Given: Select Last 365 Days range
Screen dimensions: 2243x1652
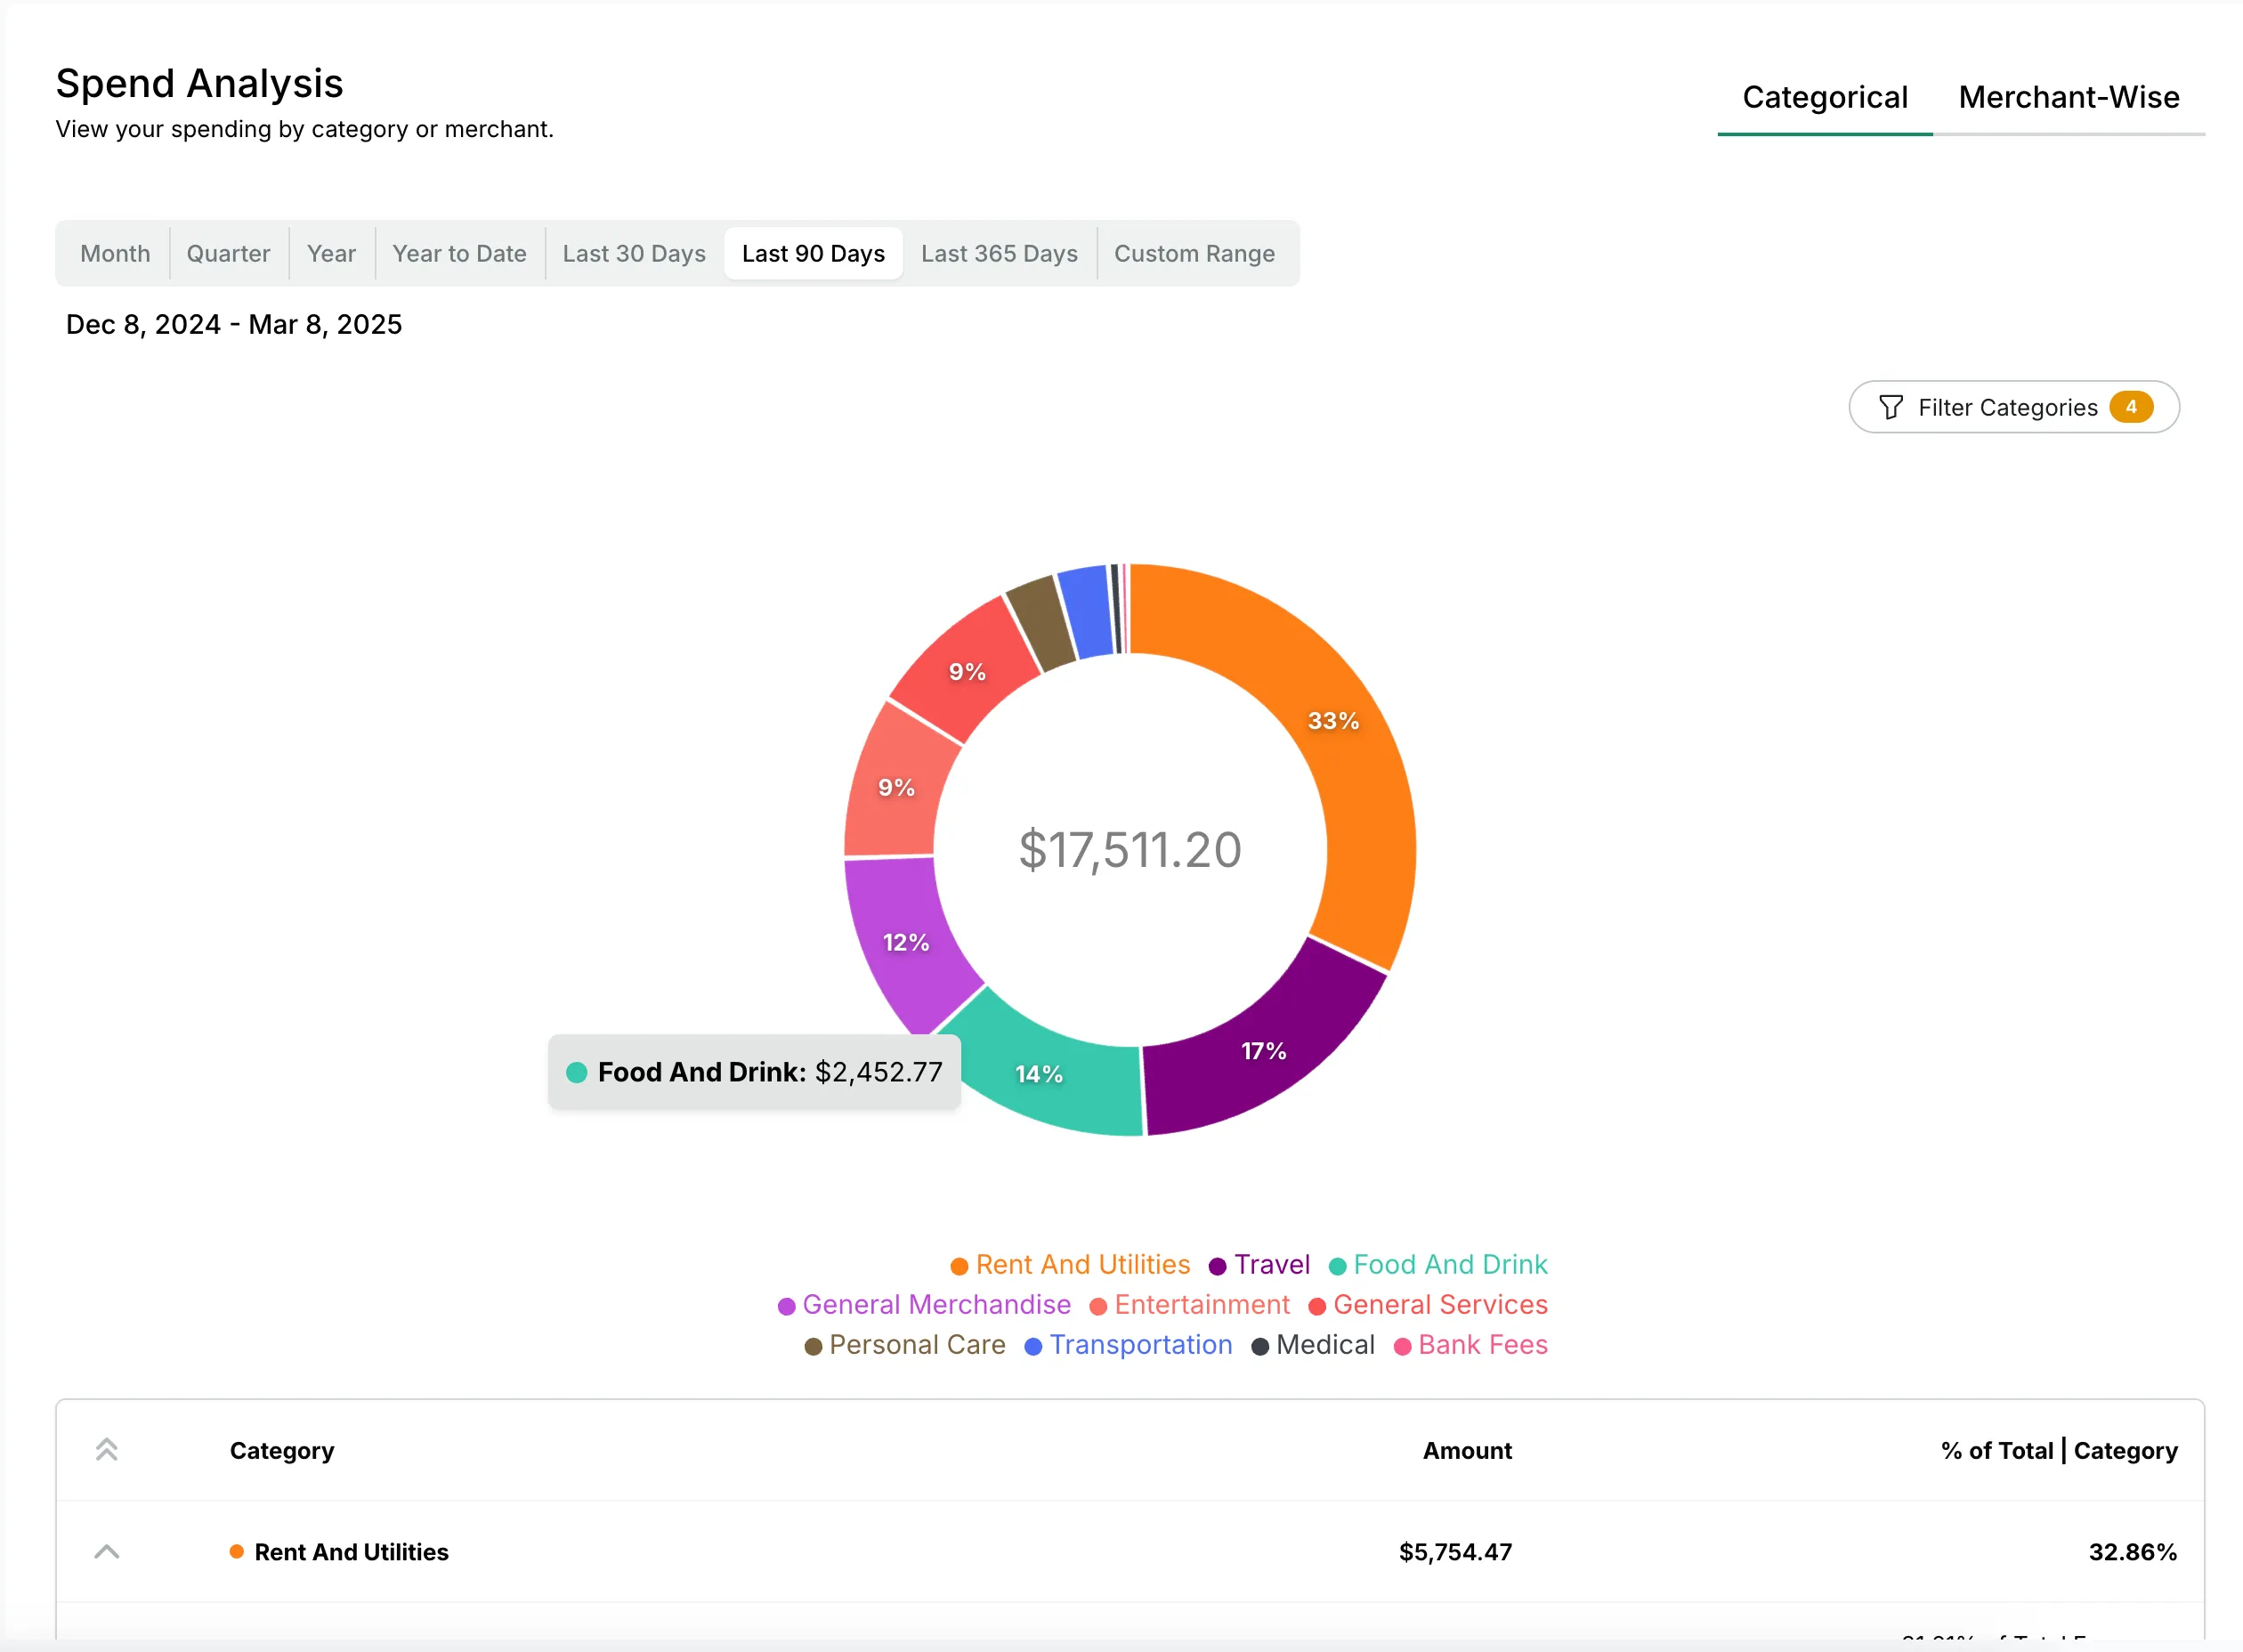Looking at the screenshot, I should pyautogui.click(x=999, y=254).
